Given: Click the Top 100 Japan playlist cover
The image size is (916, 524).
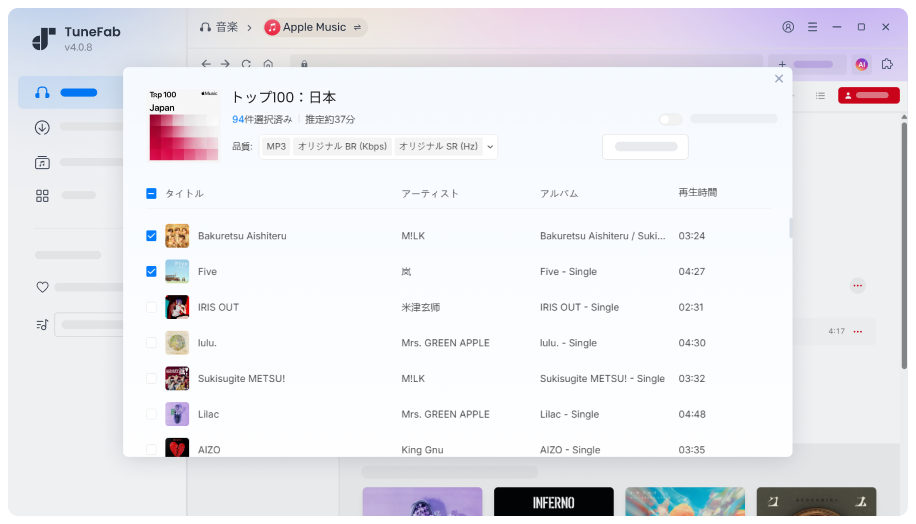Looking at the screenshot, I should pyautogui.click(x=184, y=125).
